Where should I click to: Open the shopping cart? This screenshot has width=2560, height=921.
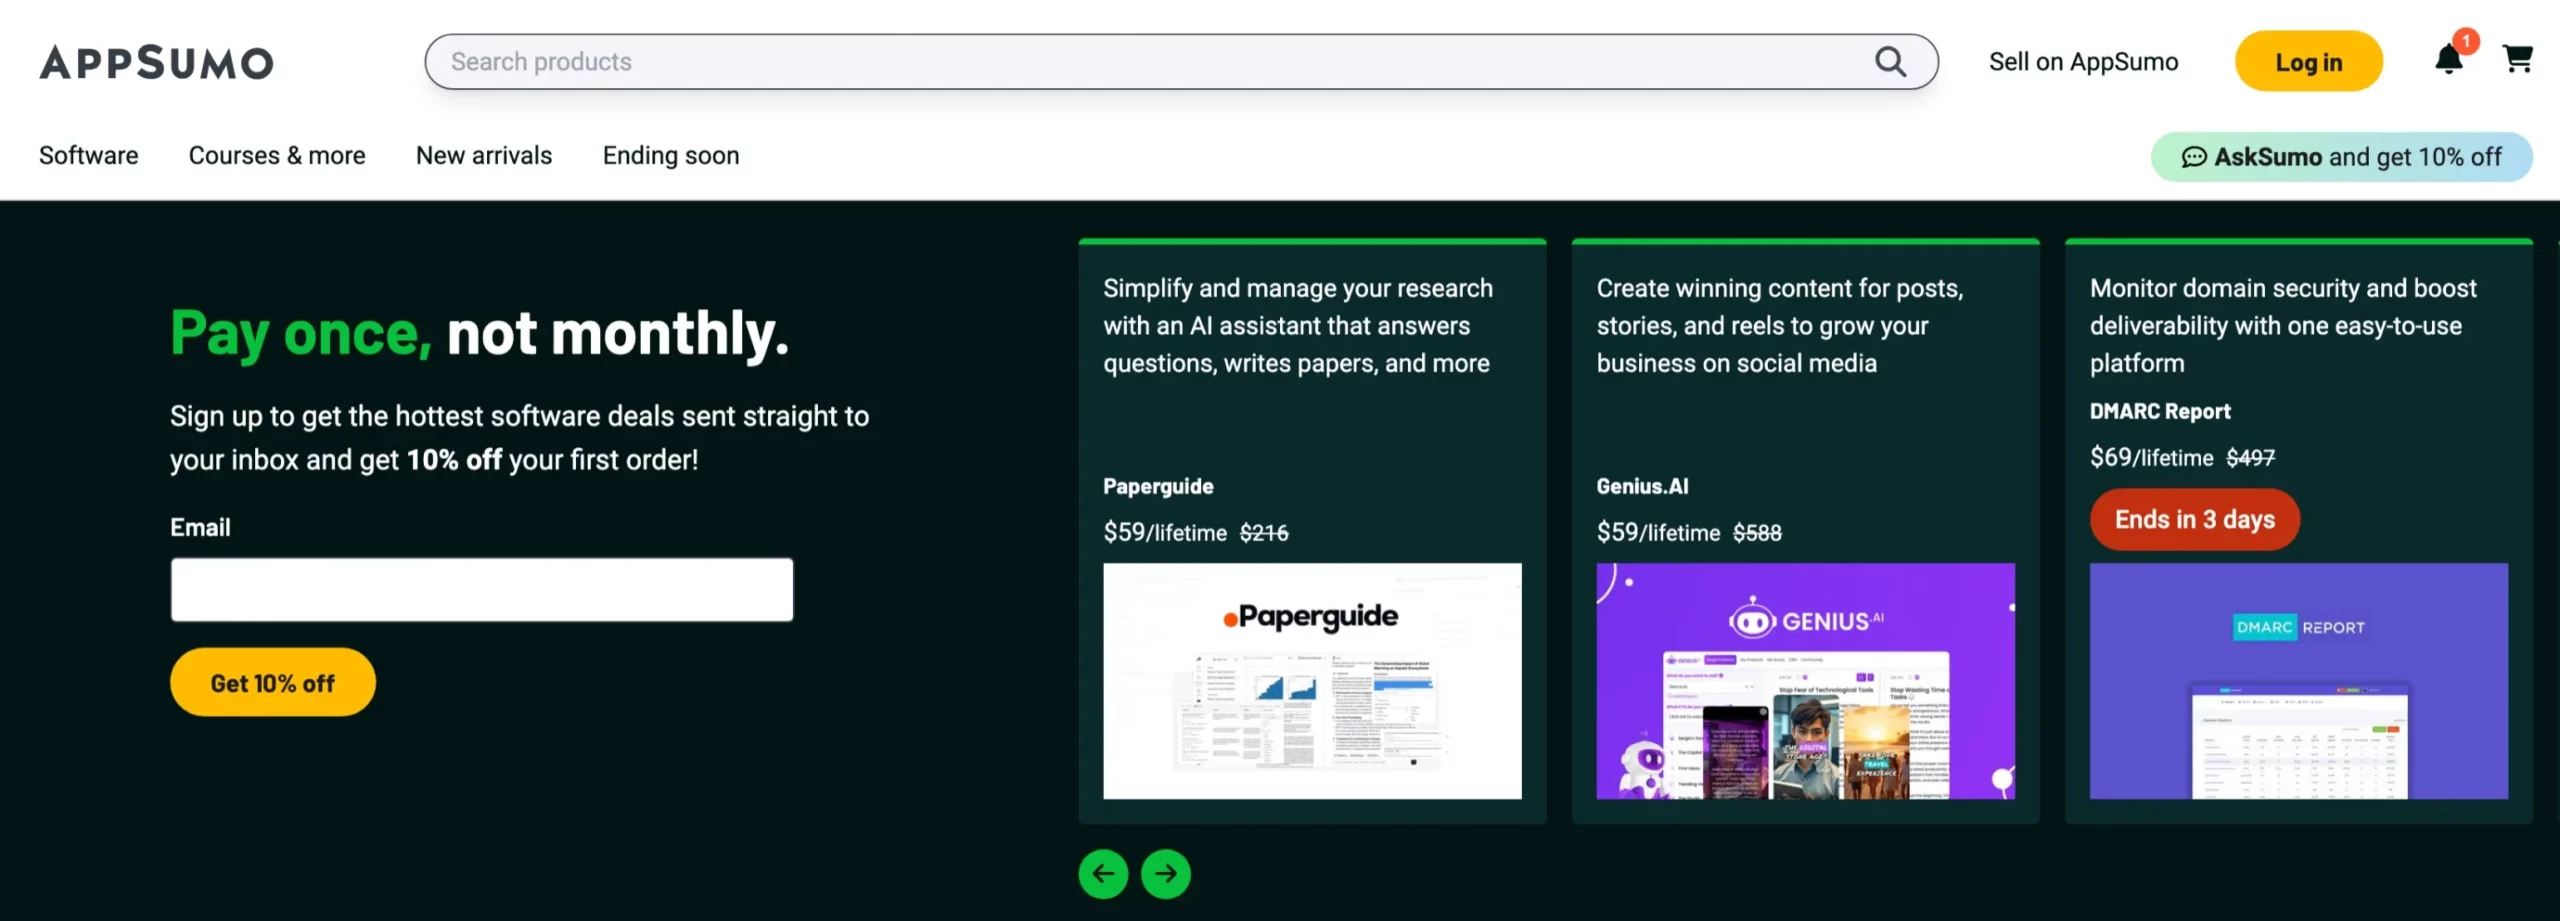(2517, 60)
